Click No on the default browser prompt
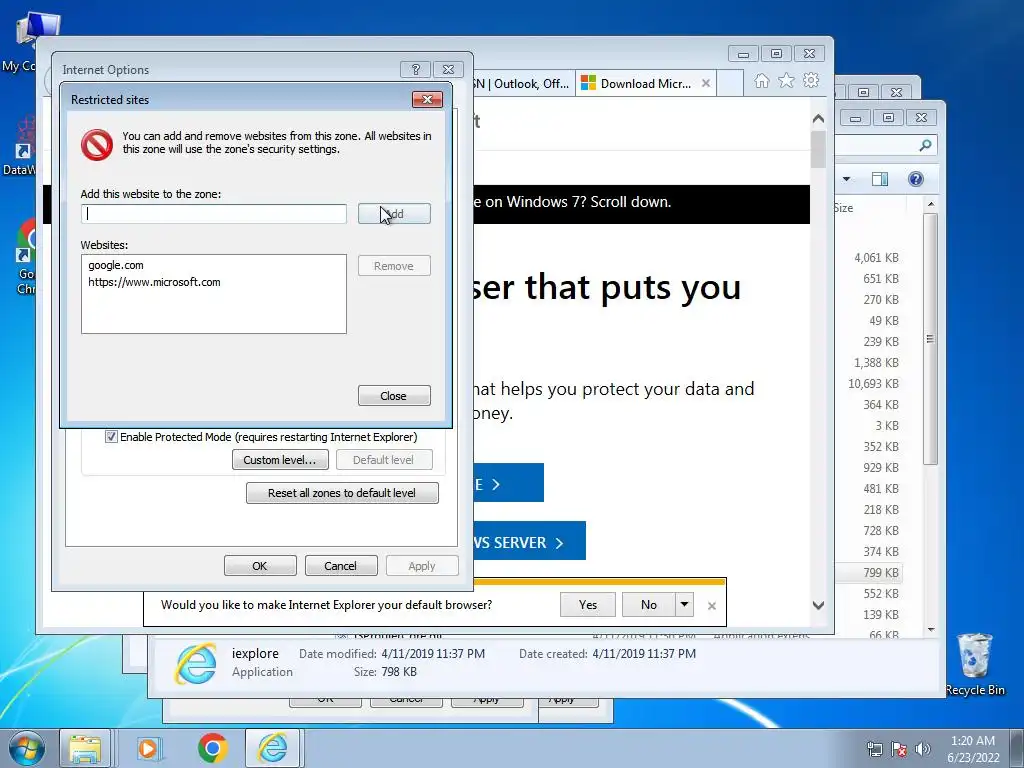Screen dimensions: 1024x768 648,605
